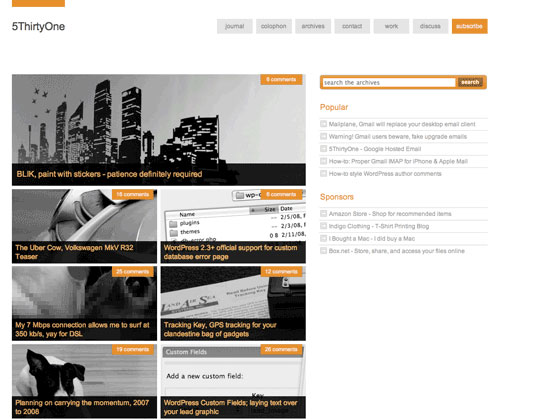
Task: Open the 7 Mbps connection DSL post thumbnail
Action: 85,303
